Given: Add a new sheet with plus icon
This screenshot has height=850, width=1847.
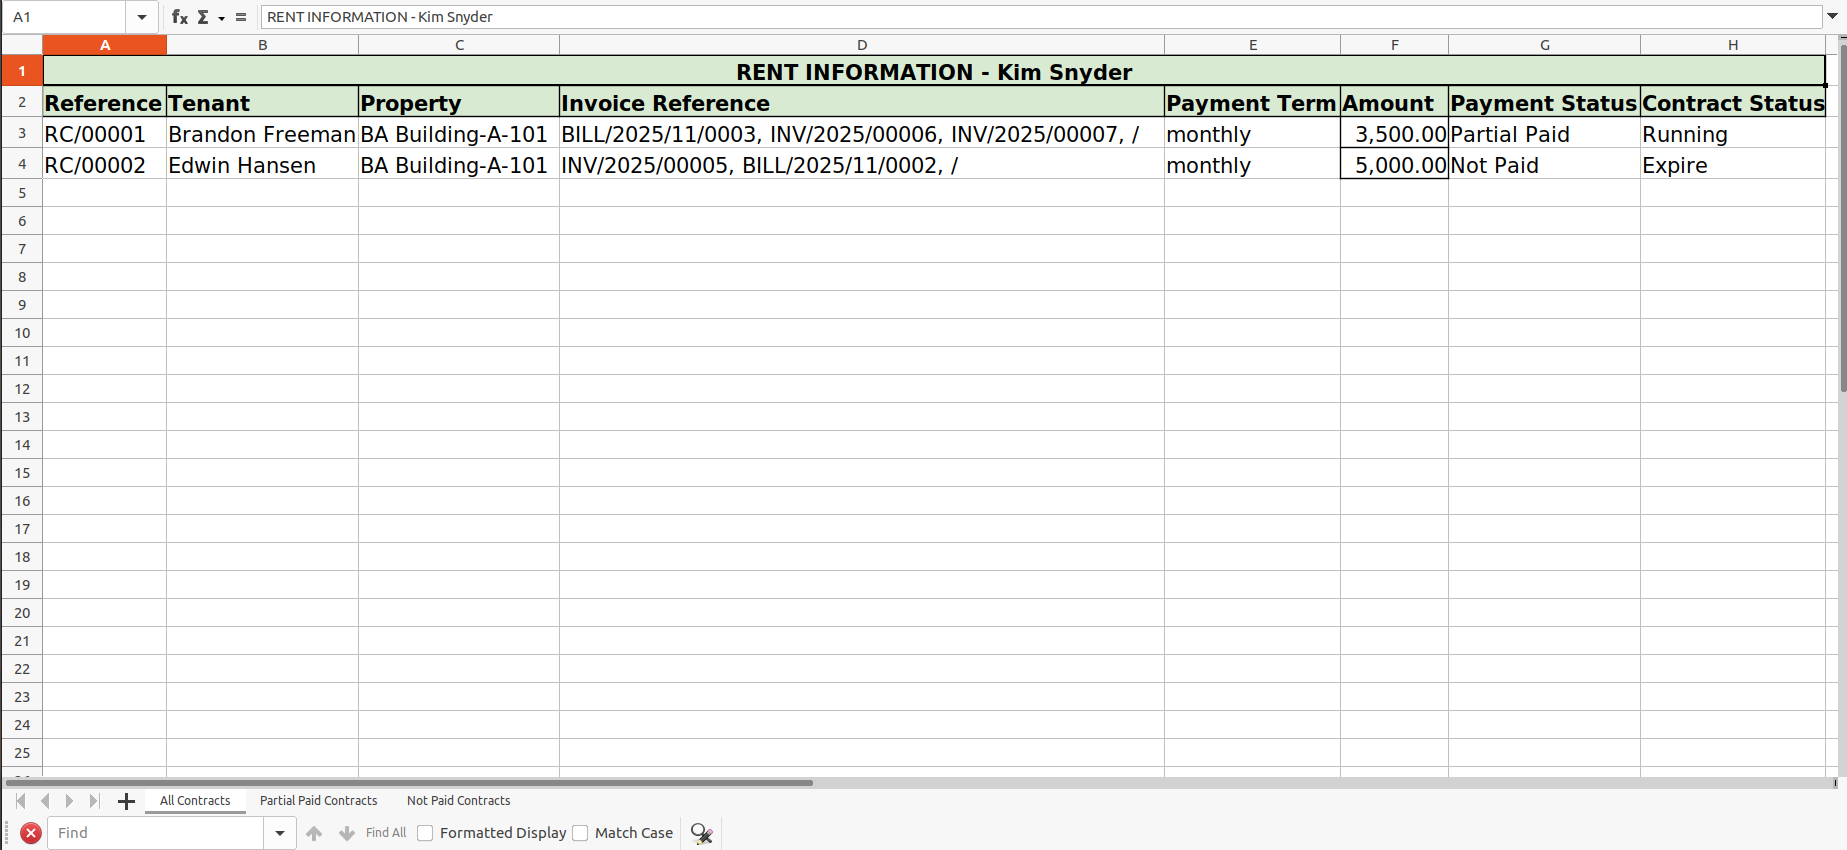Looking at the screenshot, I should [x=126, y=801].
